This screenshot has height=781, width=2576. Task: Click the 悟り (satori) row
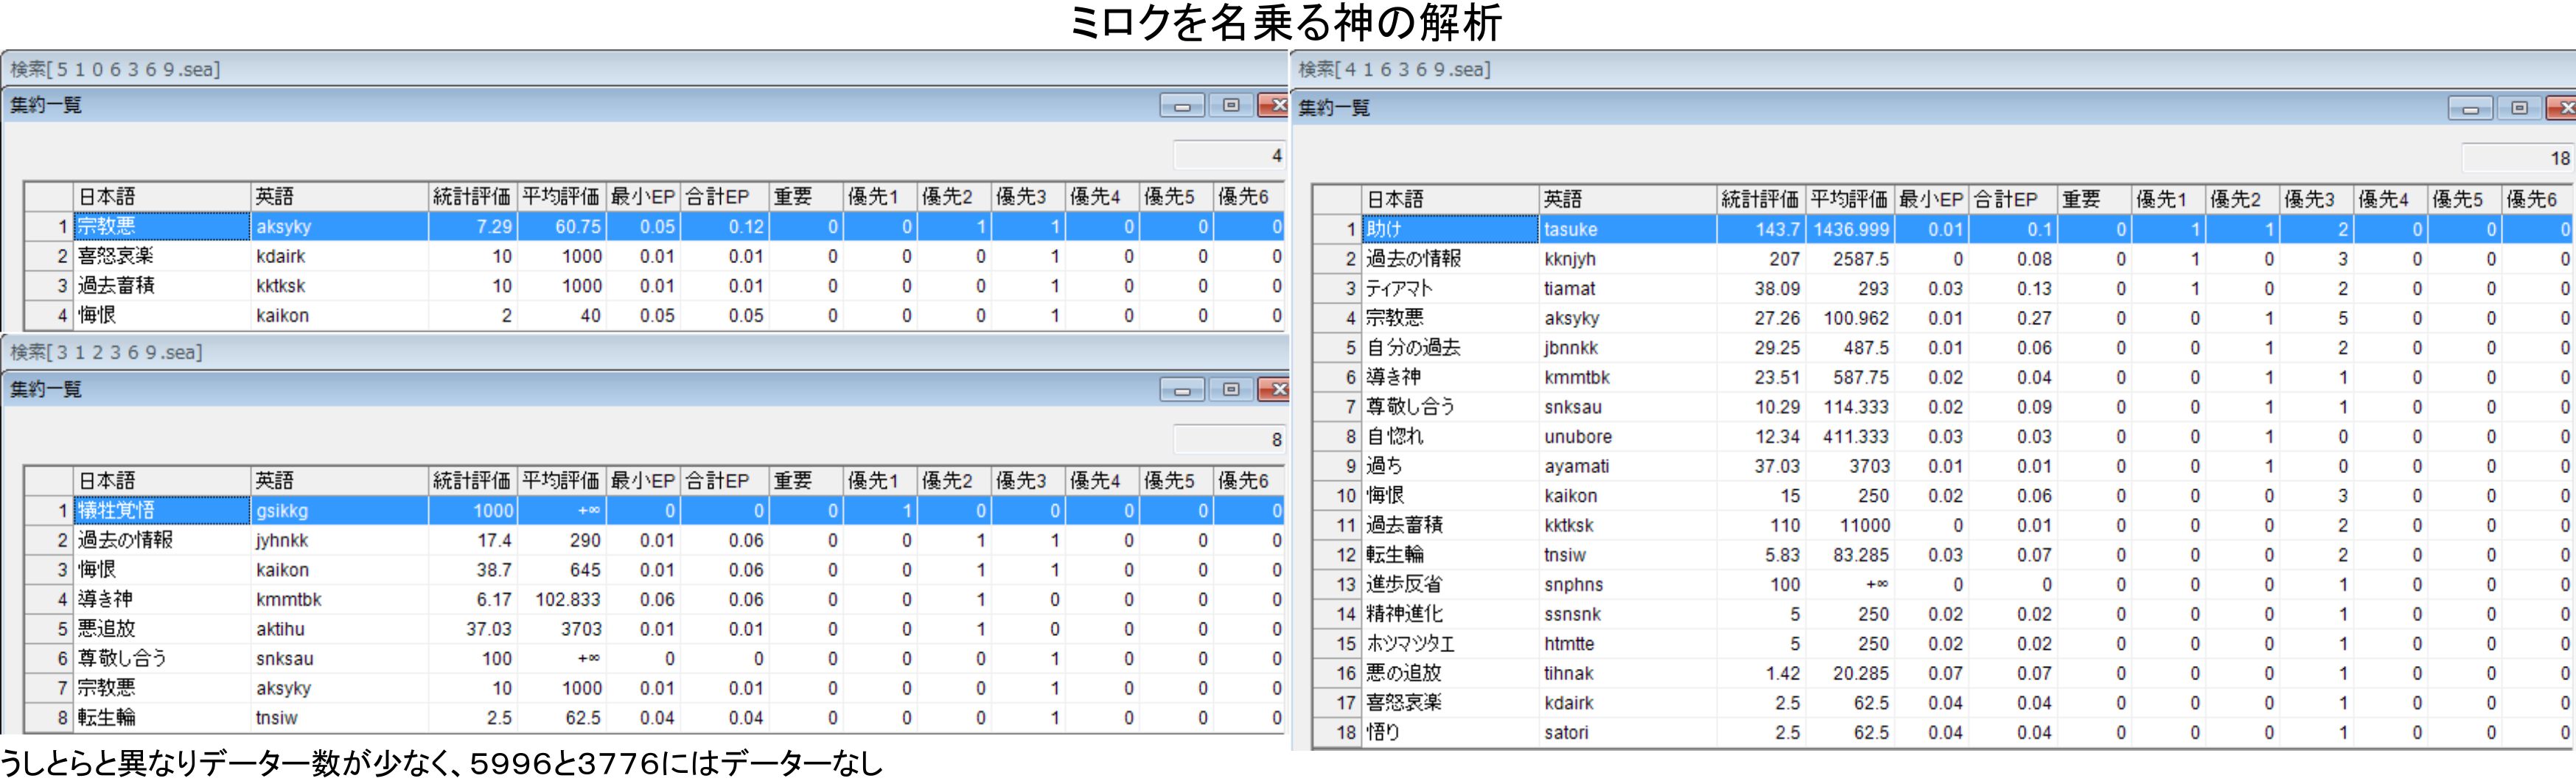(1450, 733)
